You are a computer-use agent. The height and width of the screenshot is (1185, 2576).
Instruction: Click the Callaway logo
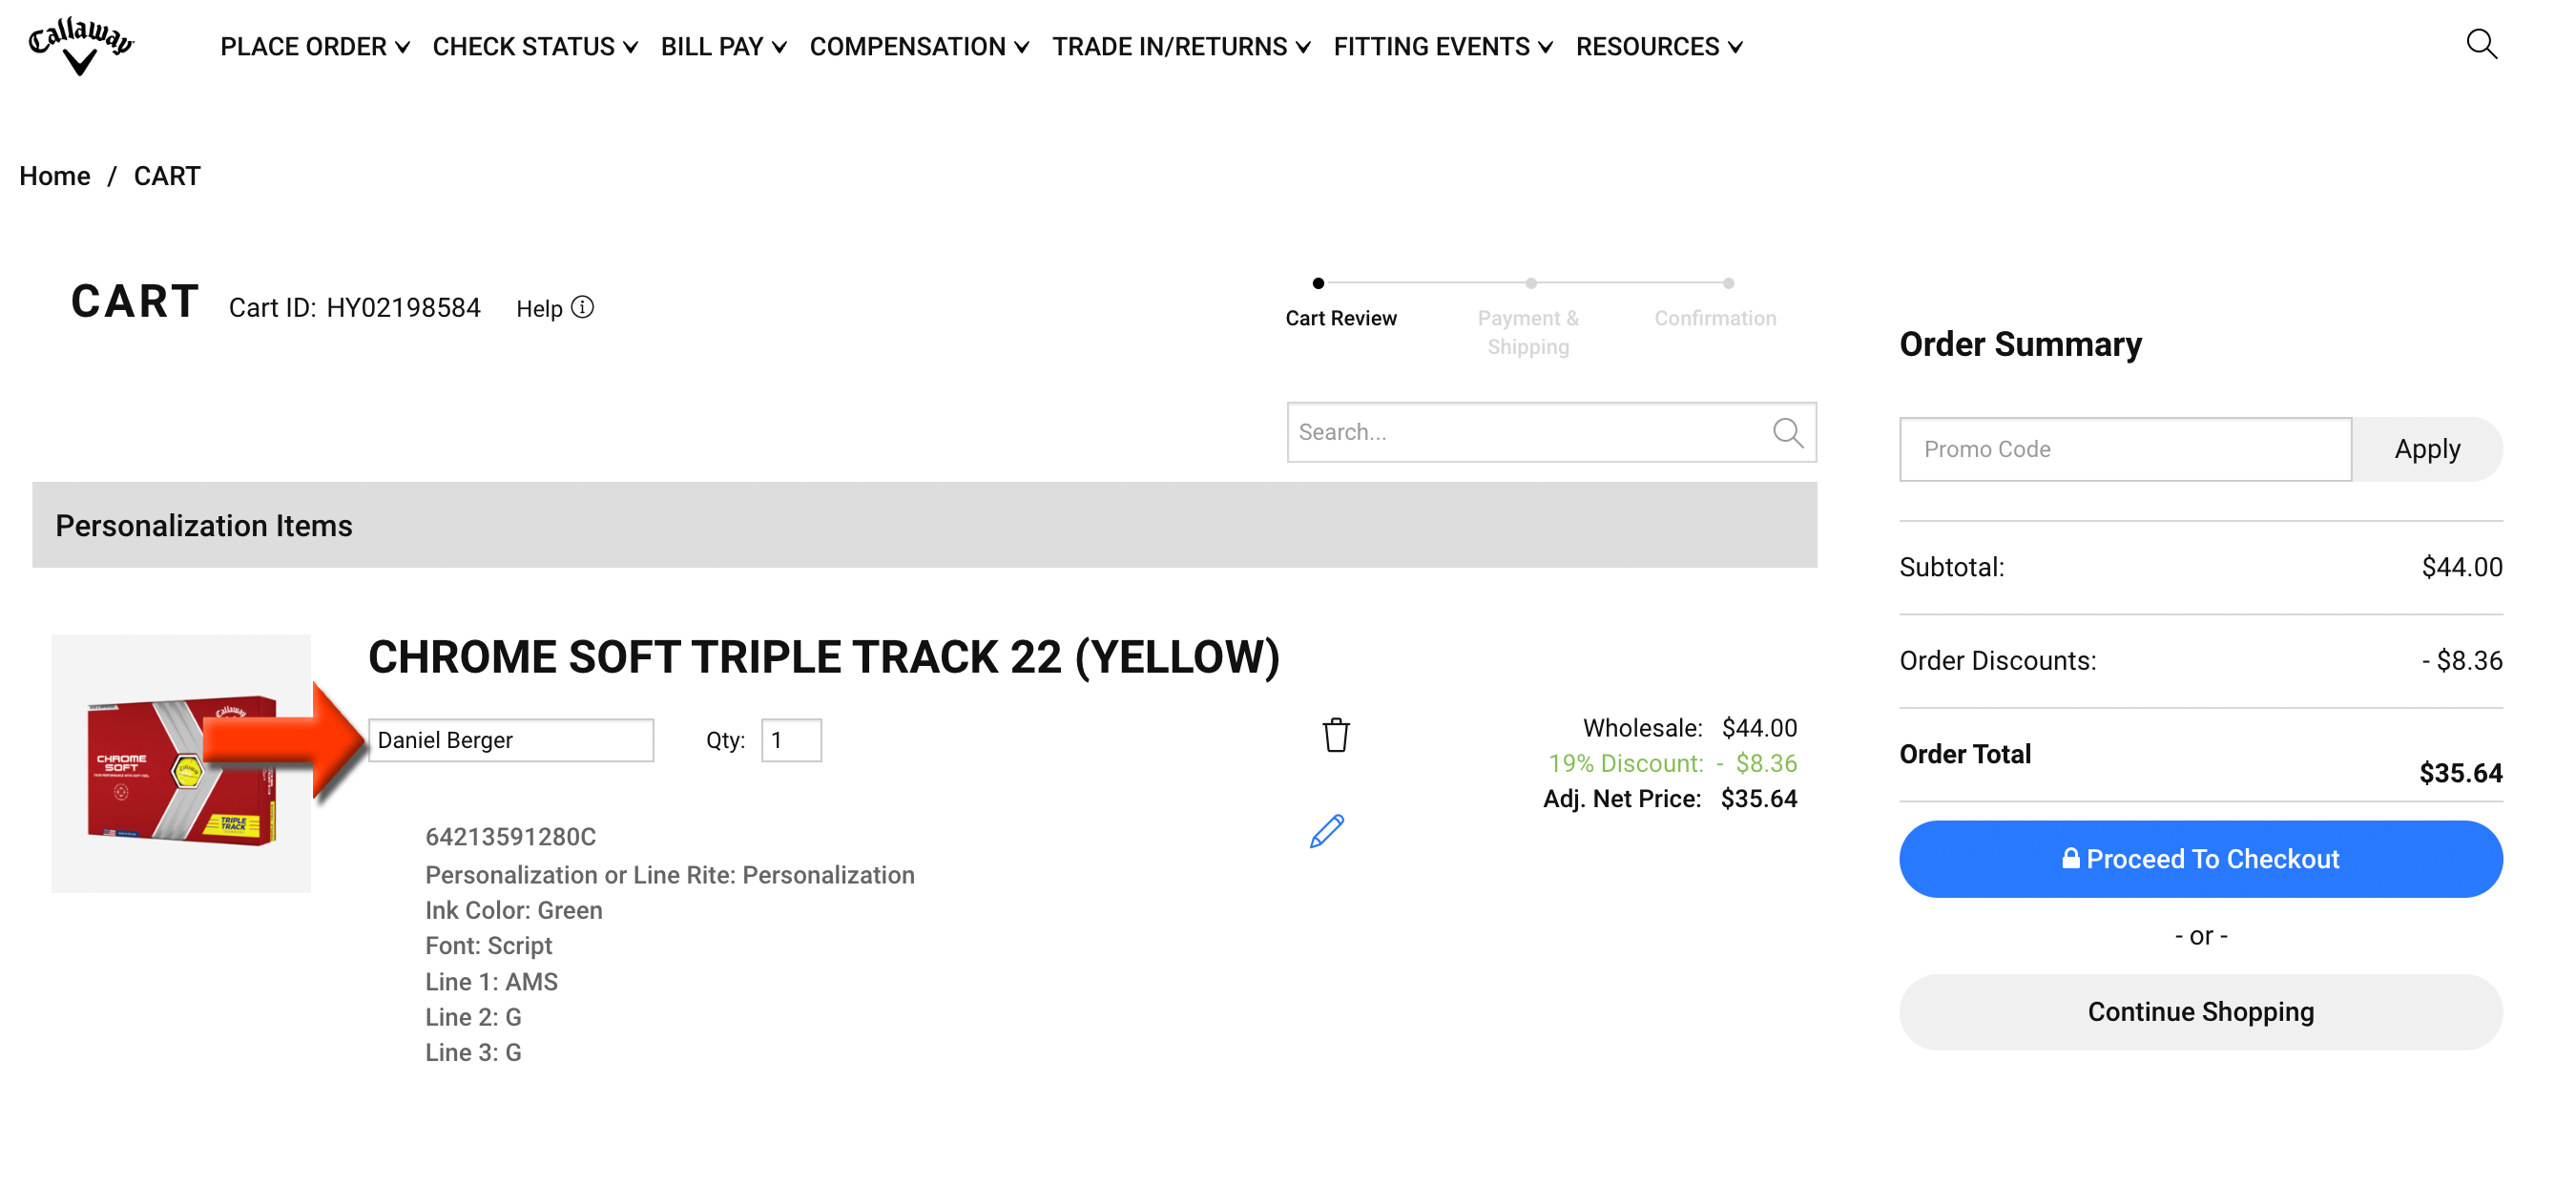pos(80,46)
